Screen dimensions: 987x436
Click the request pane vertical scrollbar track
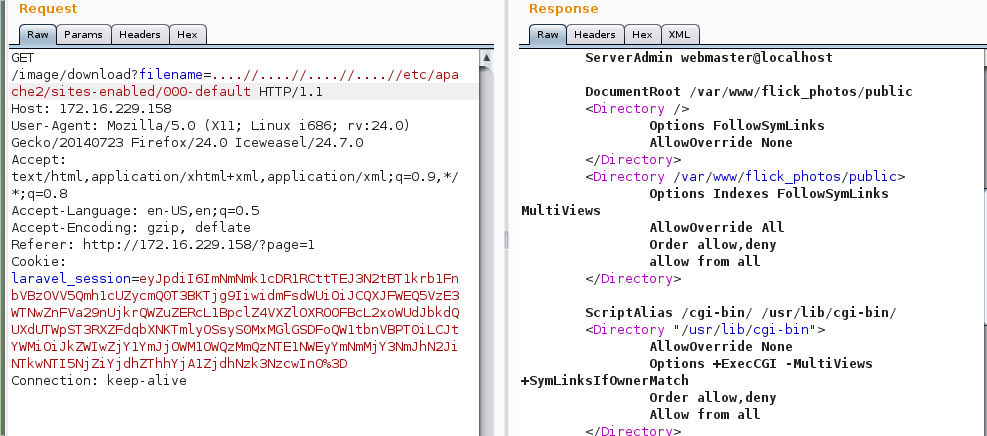486,252
